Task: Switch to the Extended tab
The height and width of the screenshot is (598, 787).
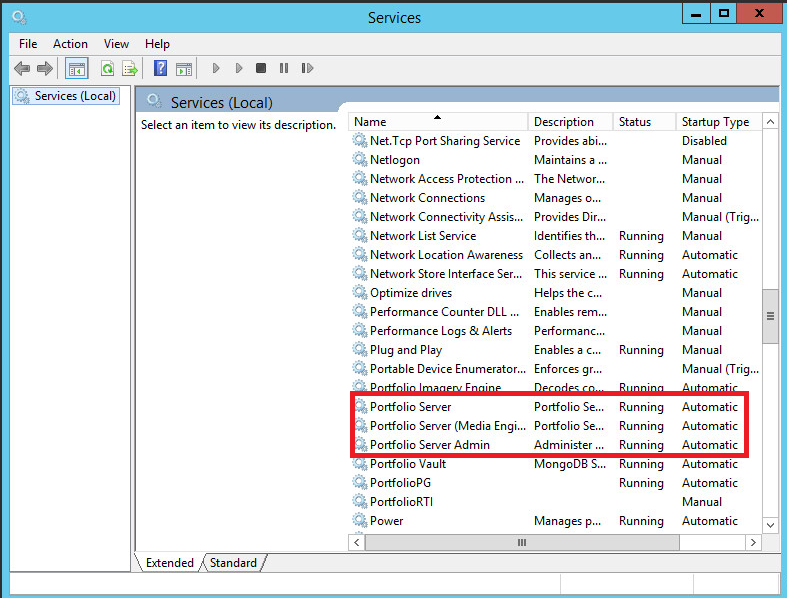Action: (170, 562)
